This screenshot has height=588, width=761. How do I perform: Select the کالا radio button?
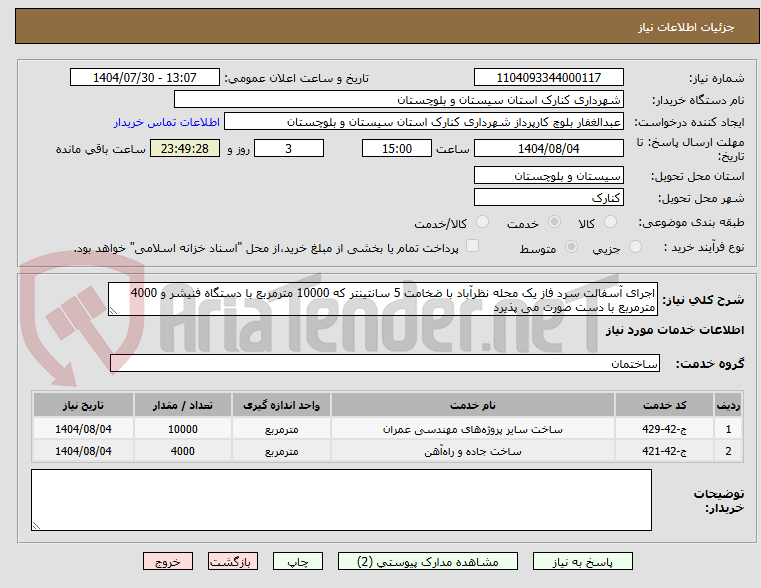tap(610, 222)
